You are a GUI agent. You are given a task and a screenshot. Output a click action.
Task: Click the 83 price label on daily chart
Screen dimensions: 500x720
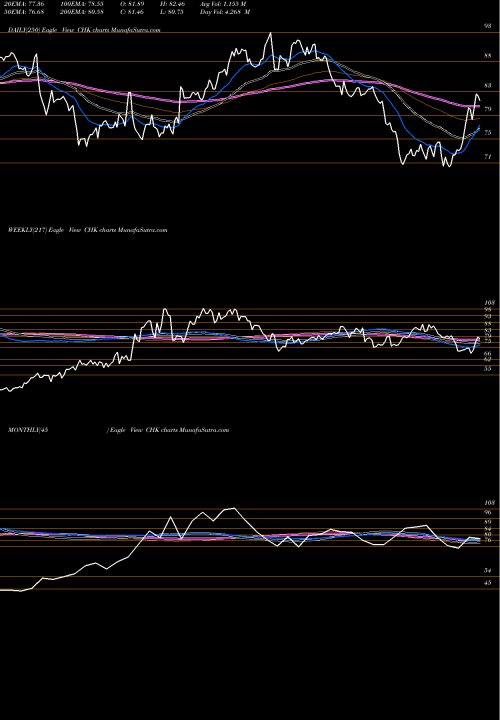tap(488, 85)
